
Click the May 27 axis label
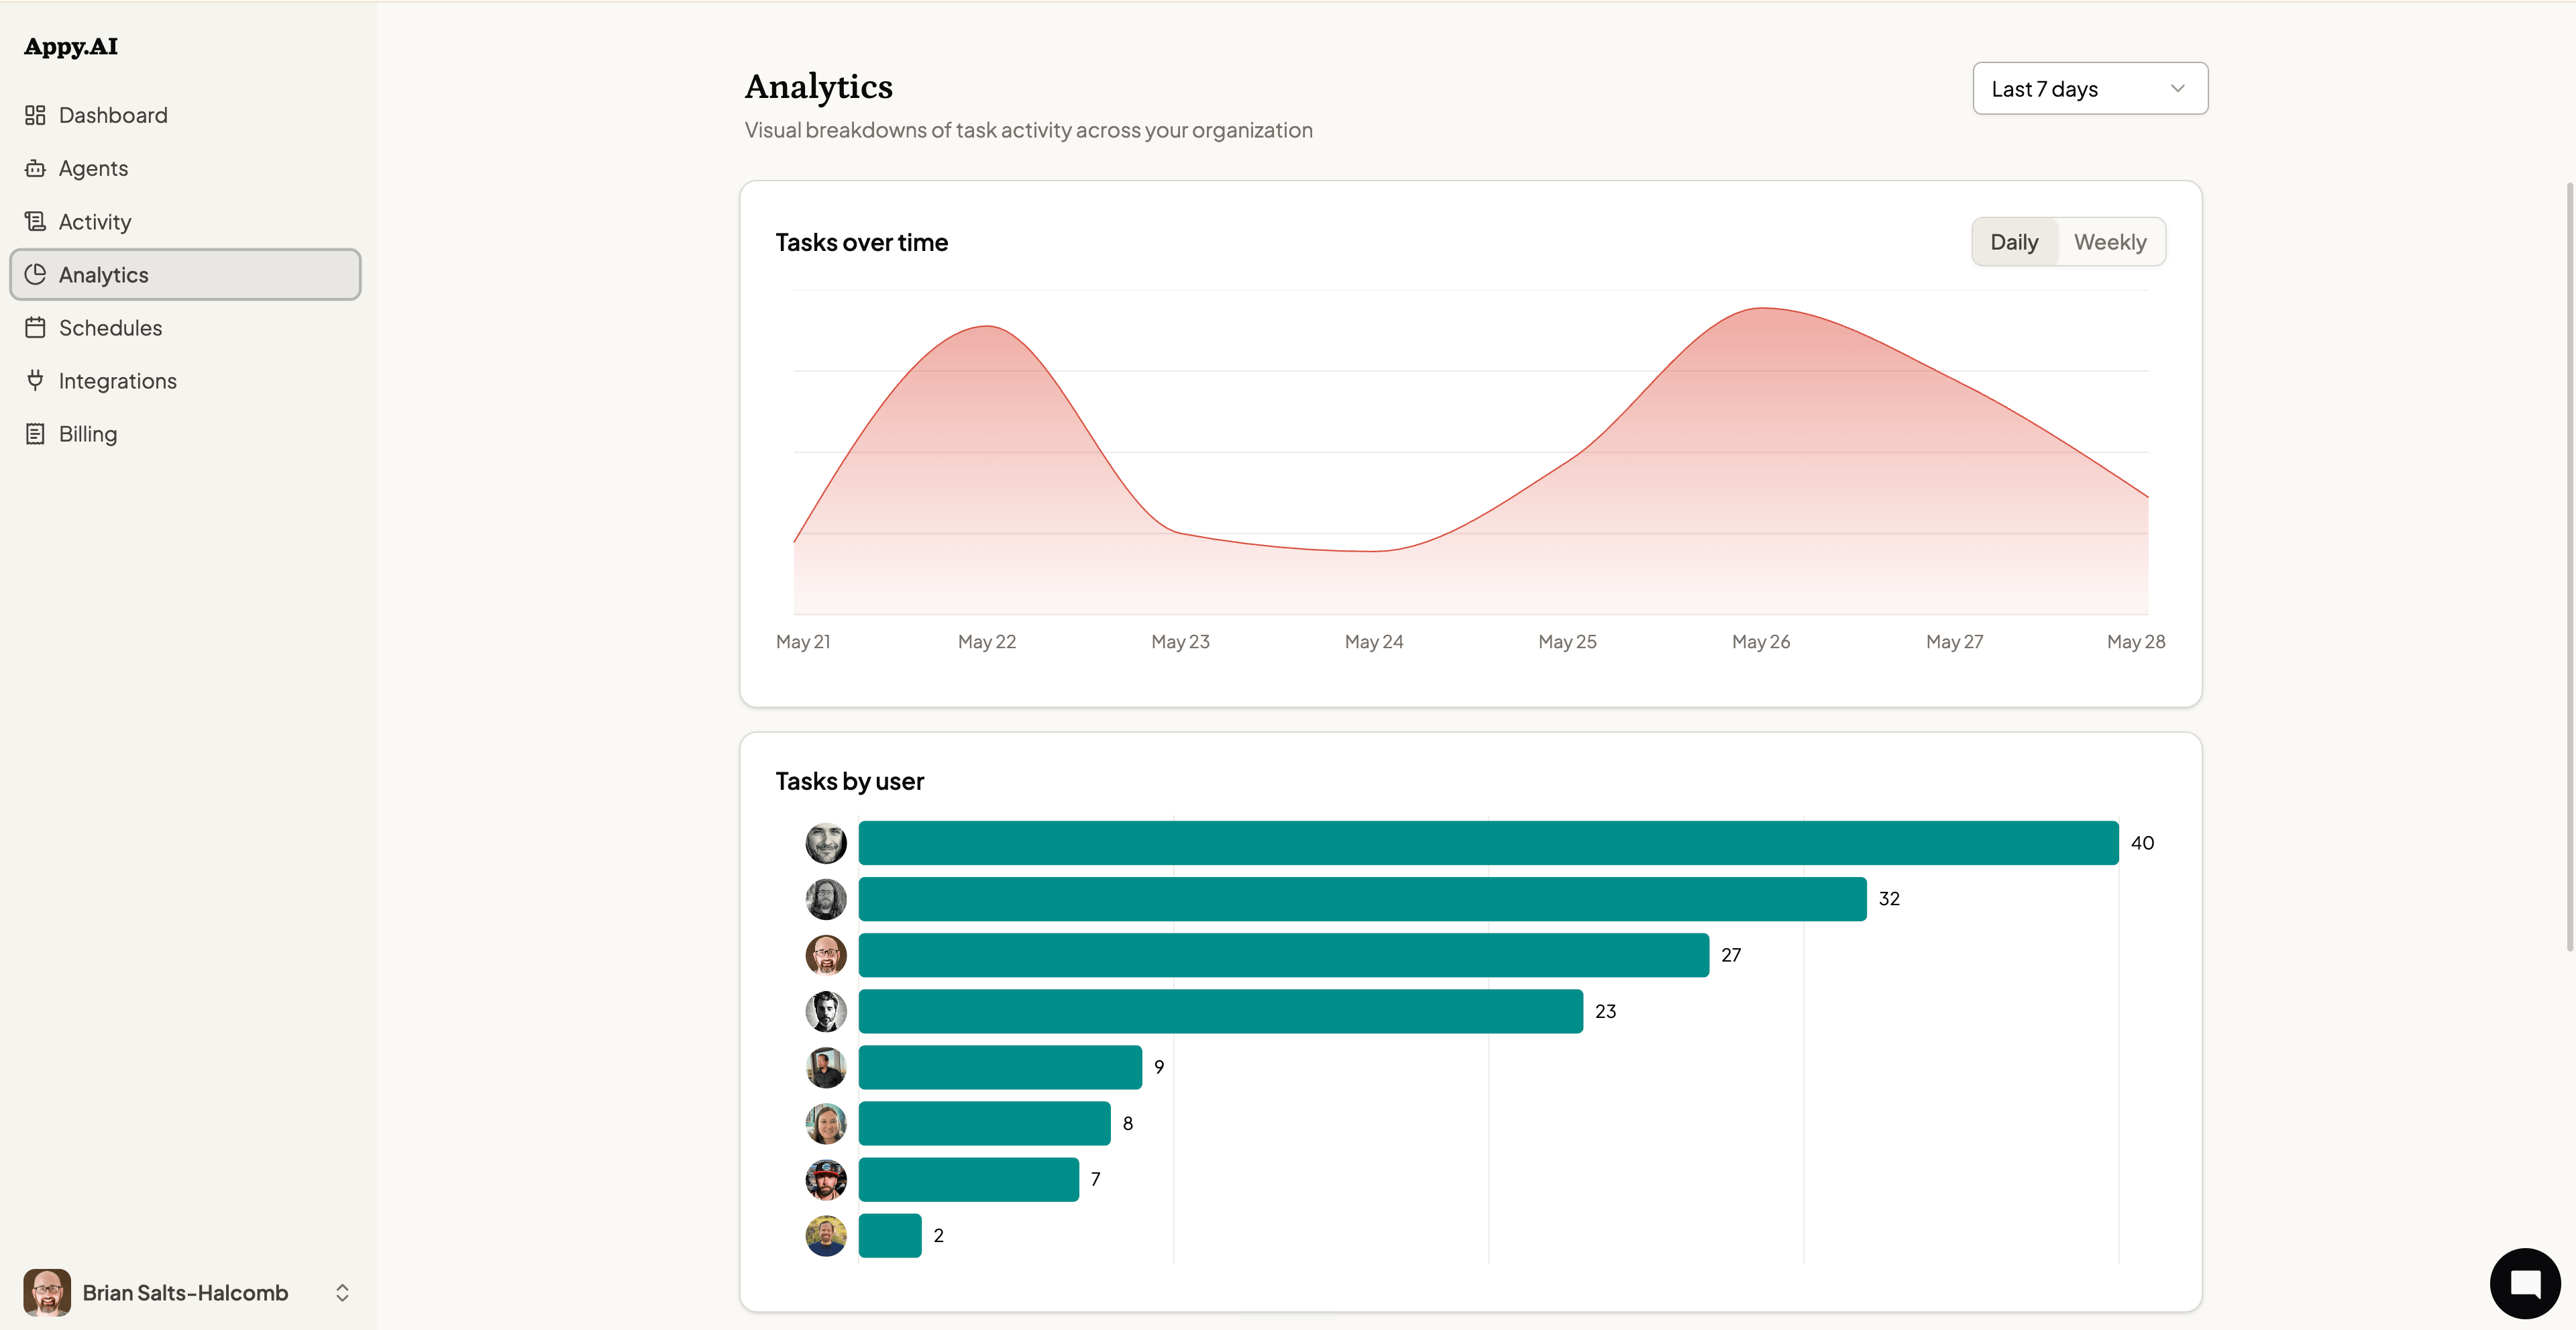coord(1955,641)
